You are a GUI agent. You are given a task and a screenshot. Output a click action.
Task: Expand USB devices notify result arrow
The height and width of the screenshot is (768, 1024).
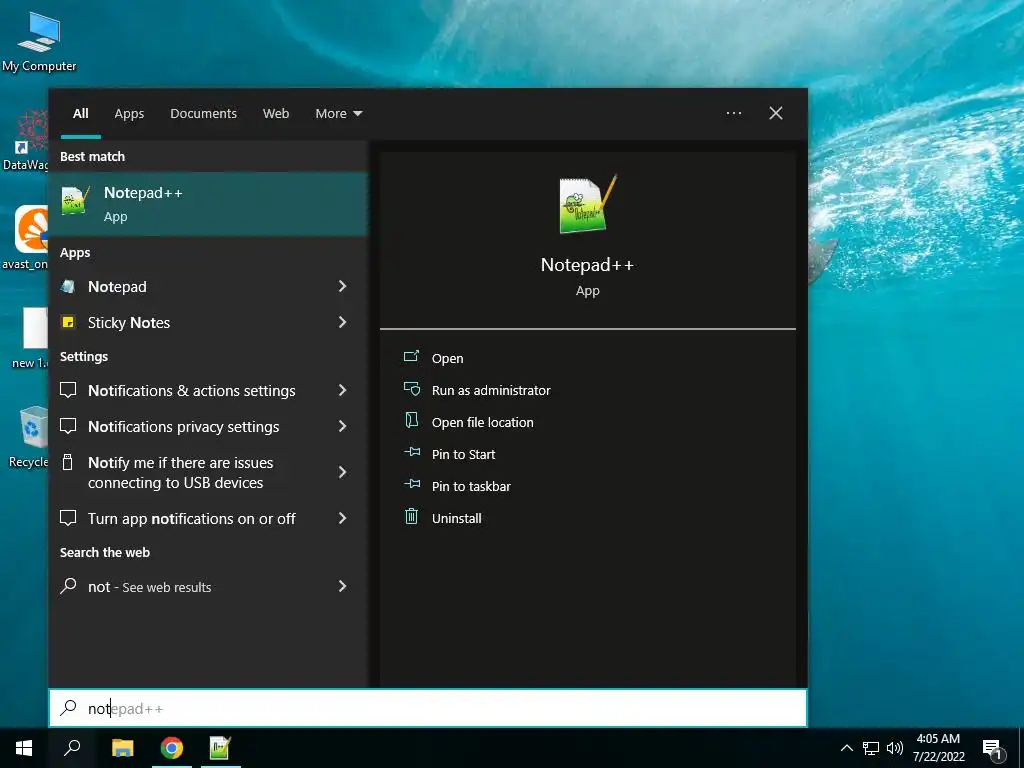pyautogui.click(x=342, y=472)
